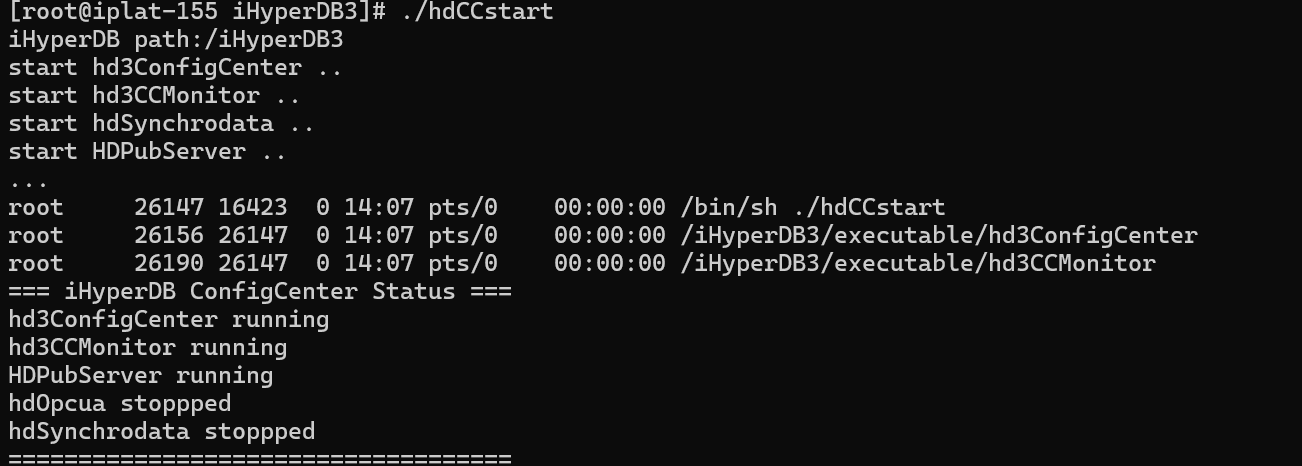Click the 'HDPubServer running' status line
Image resolution: width=1302 pixels, height=466 pixels.
140,376
